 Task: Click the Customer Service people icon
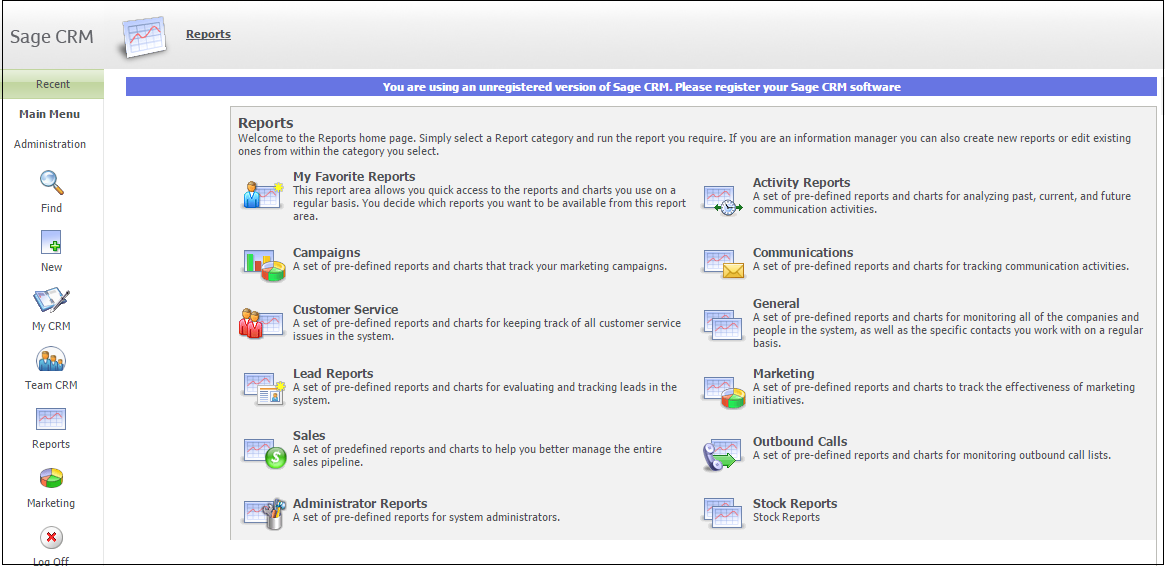[x=263, y=322]
